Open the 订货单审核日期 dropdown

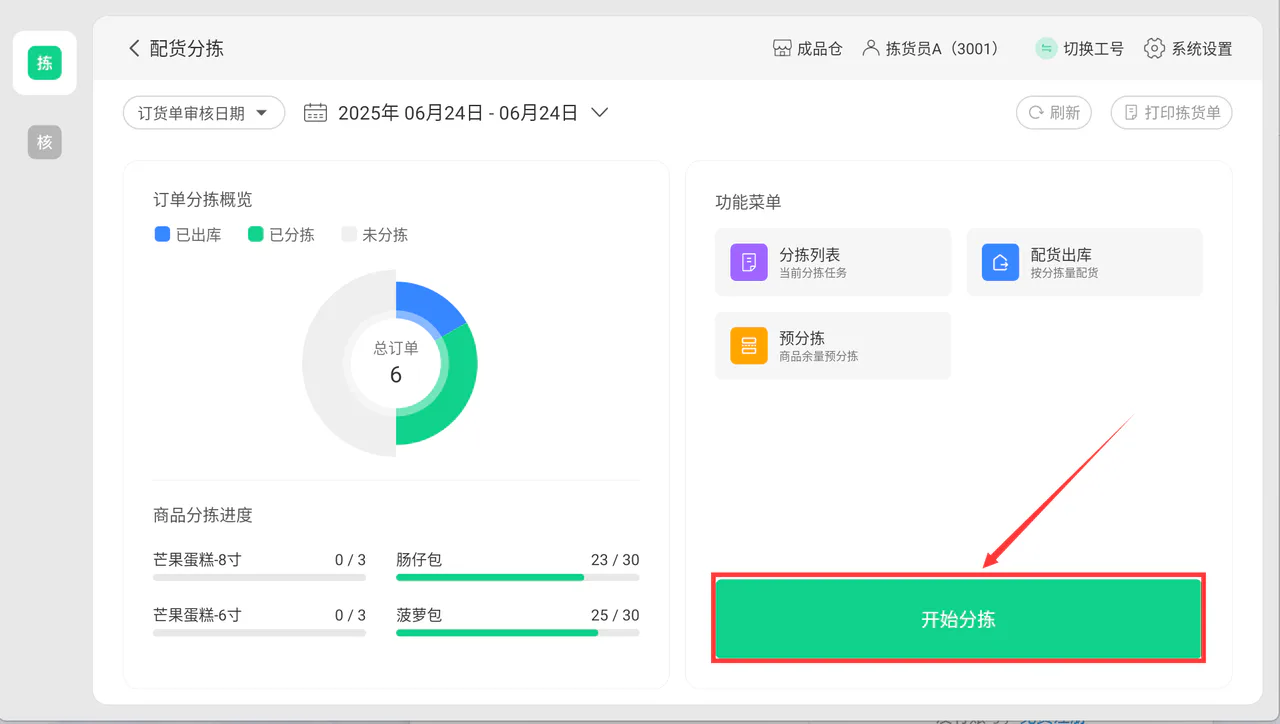tap(204, 113)
